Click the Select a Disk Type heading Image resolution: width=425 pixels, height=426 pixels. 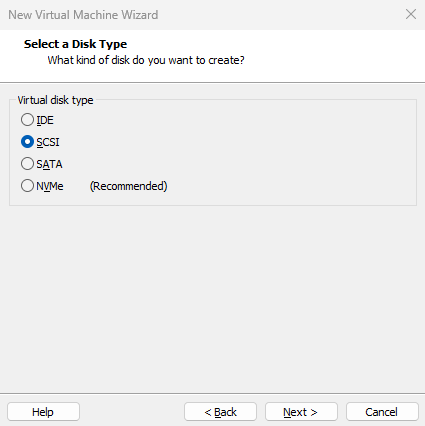75,44
